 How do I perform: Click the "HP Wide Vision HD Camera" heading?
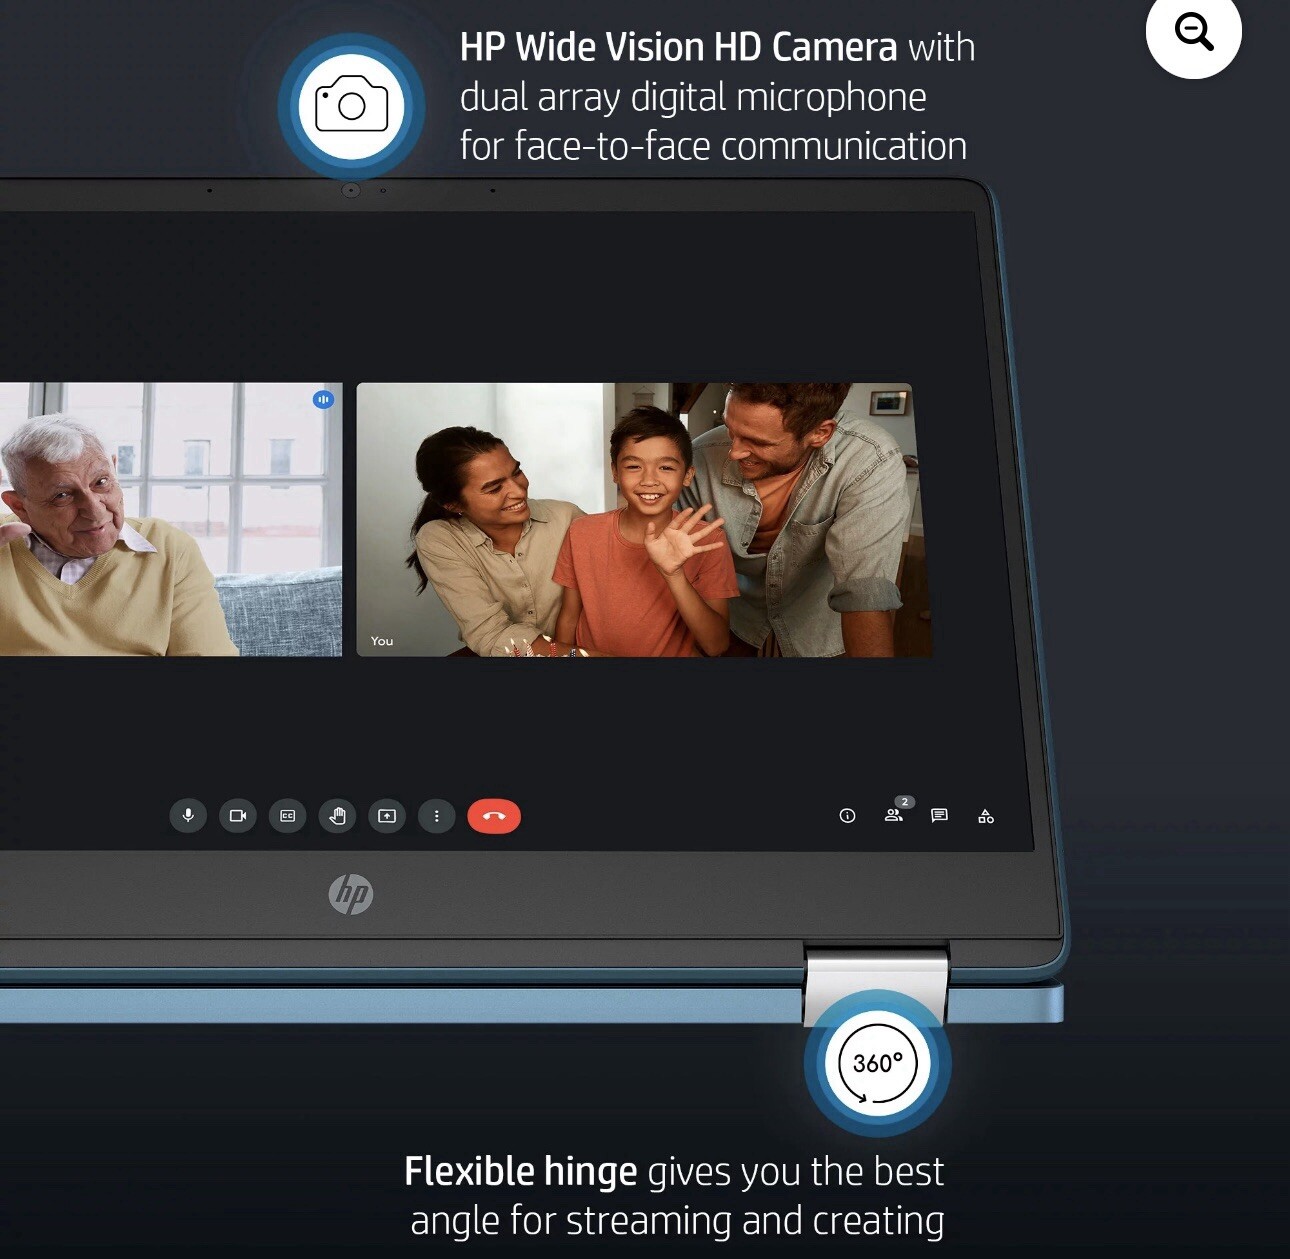coord(678,47)
